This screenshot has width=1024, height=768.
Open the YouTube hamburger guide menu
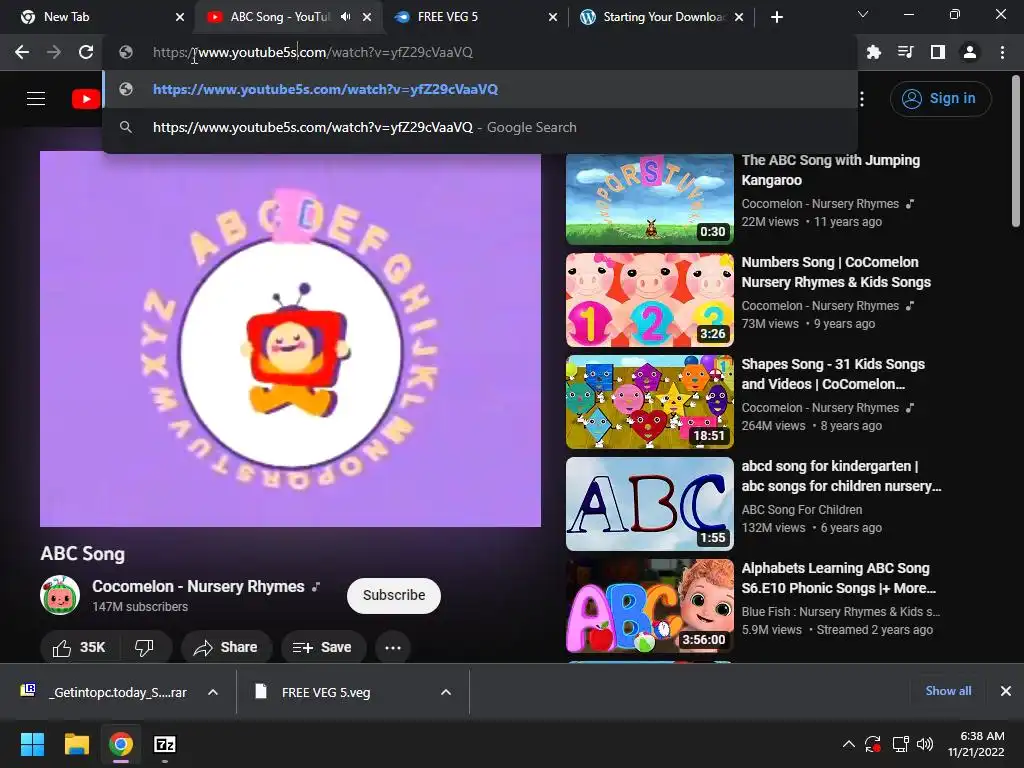click(x=36, y=99)
